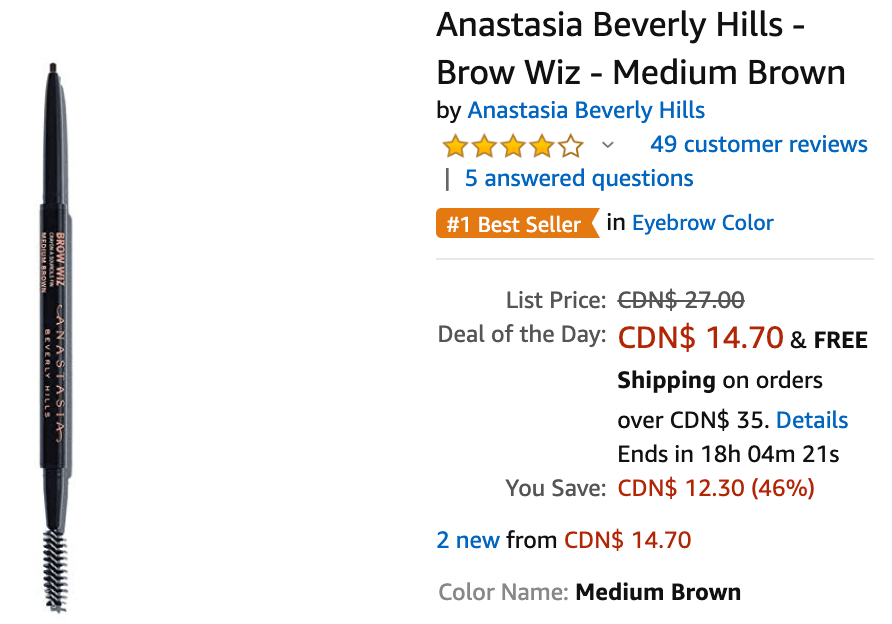The width and height of the screenshot is (892, 624).
Task: Click the third rating star
Action: (513, 146)
